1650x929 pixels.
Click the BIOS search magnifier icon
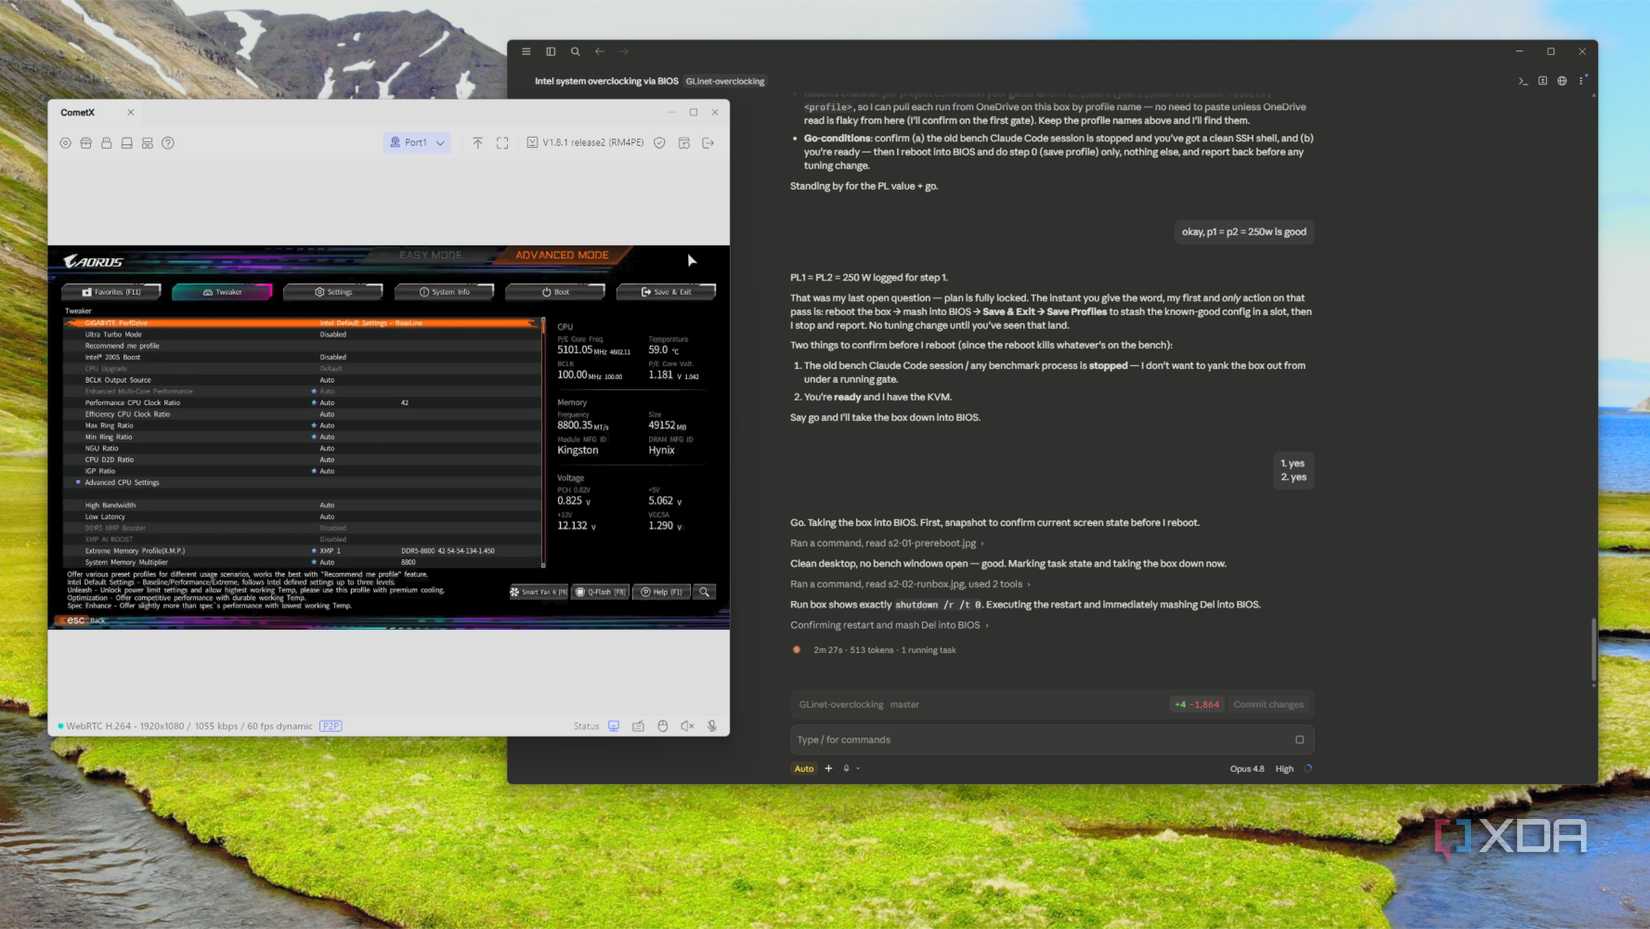click(704, 592)
